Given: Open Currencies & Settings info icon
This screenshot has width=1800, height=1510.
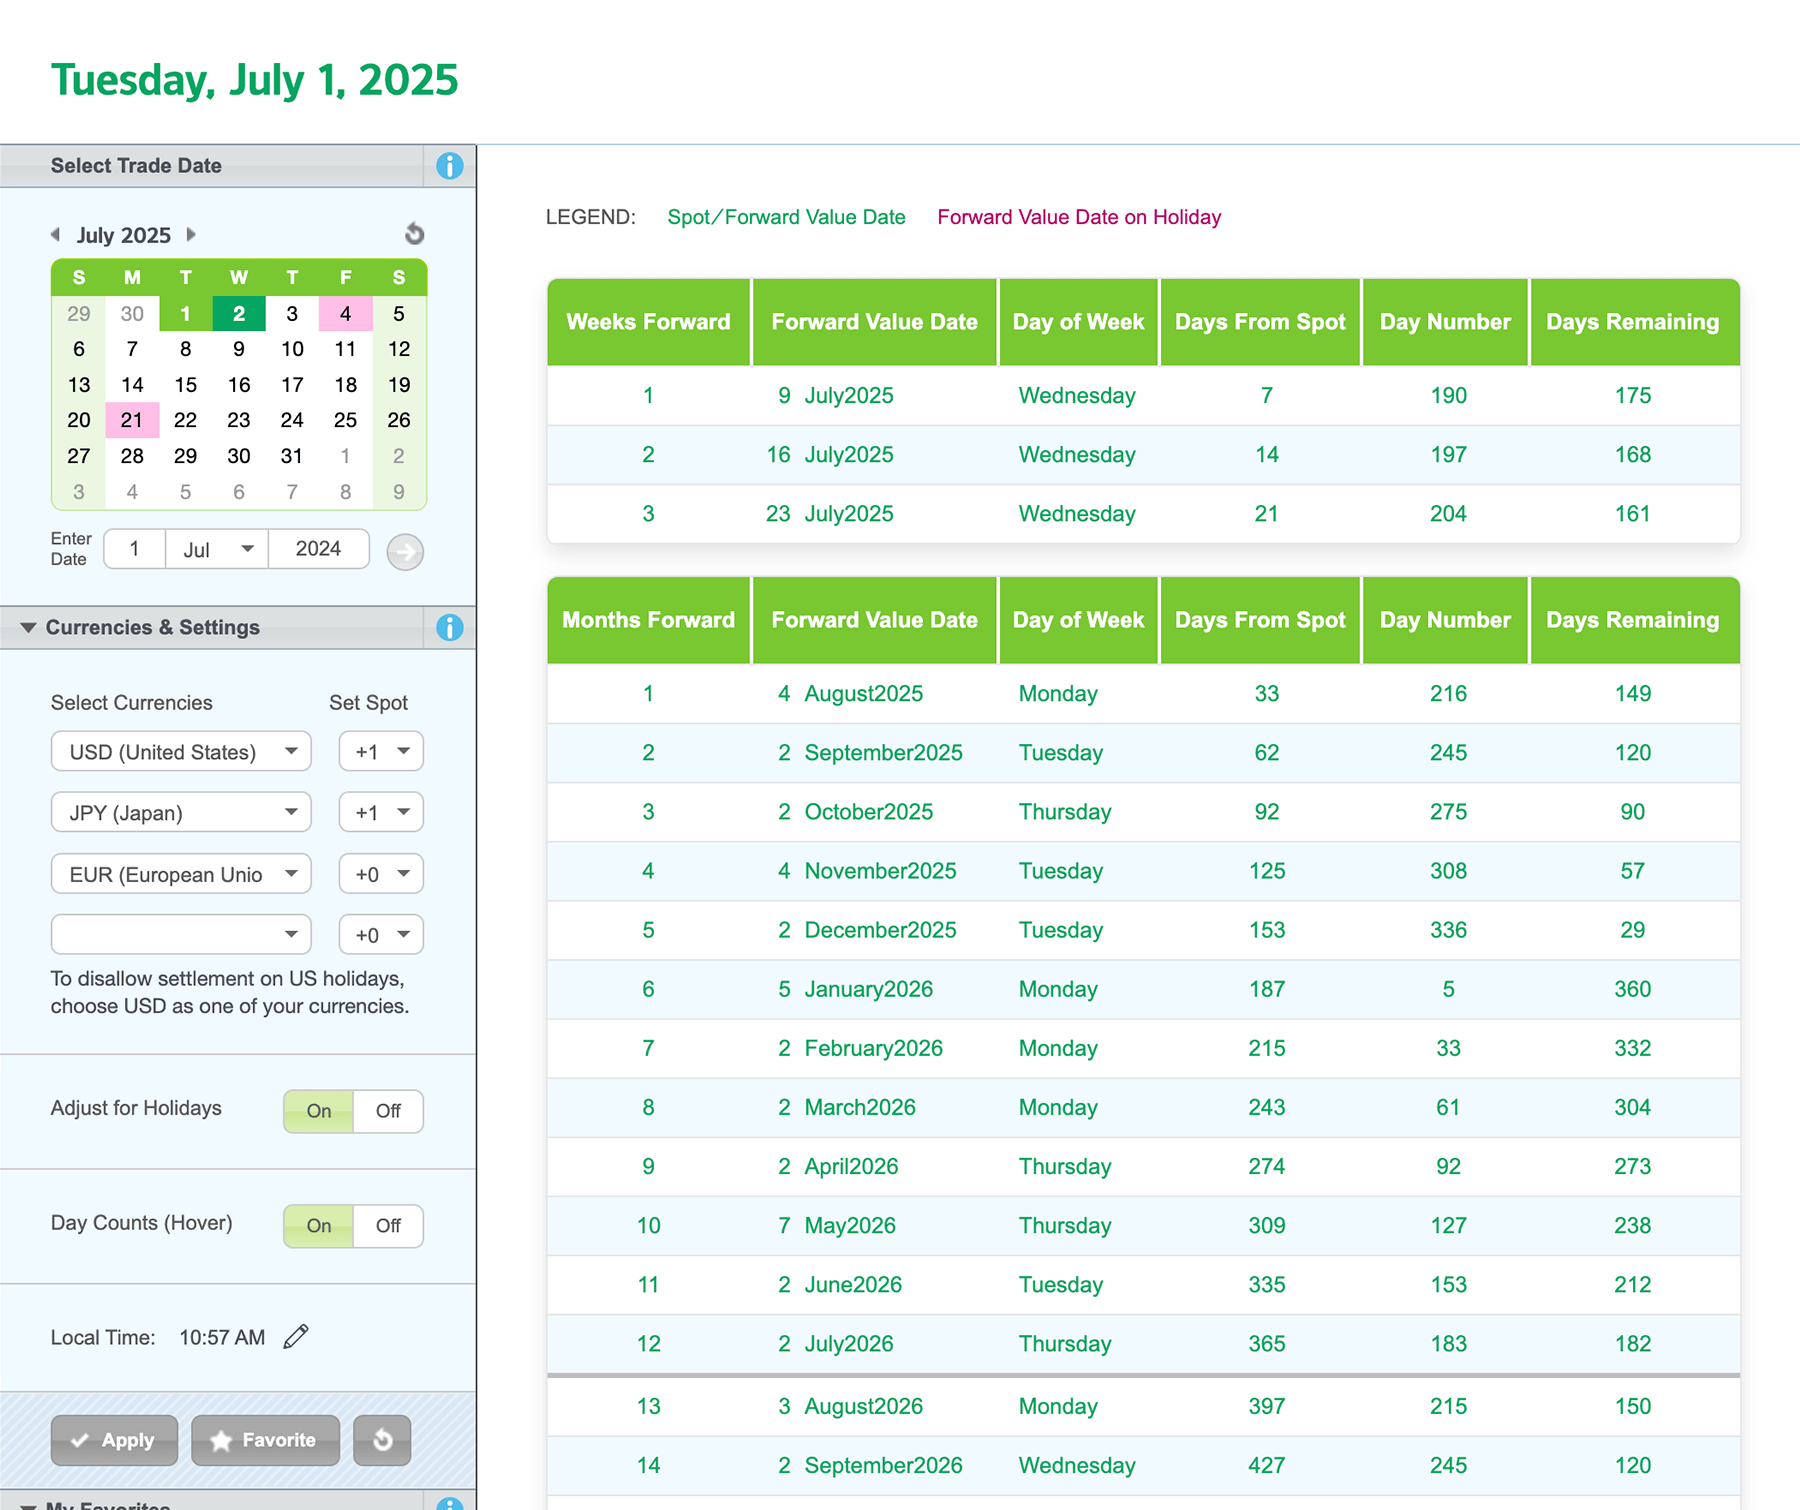Looking at the screenshot, I should tap(450, 628).
